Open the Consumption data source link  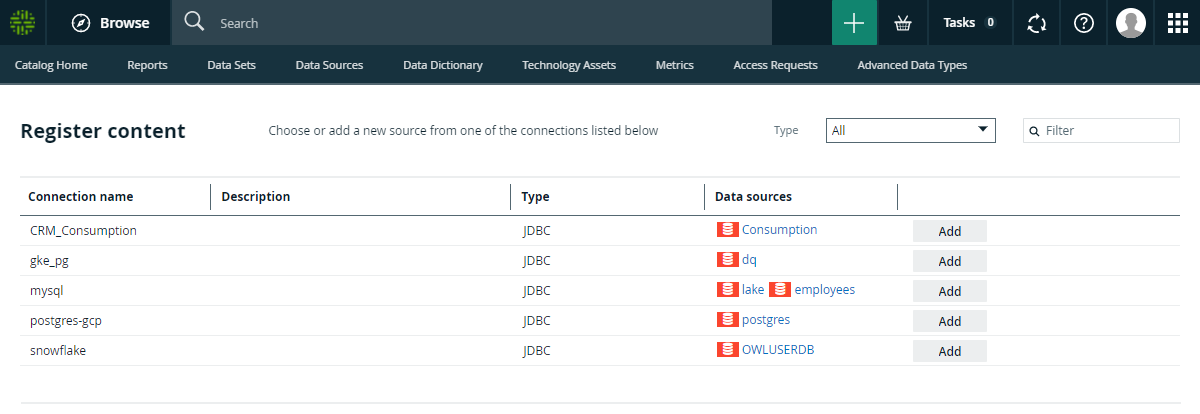click(x=779, y=230)
